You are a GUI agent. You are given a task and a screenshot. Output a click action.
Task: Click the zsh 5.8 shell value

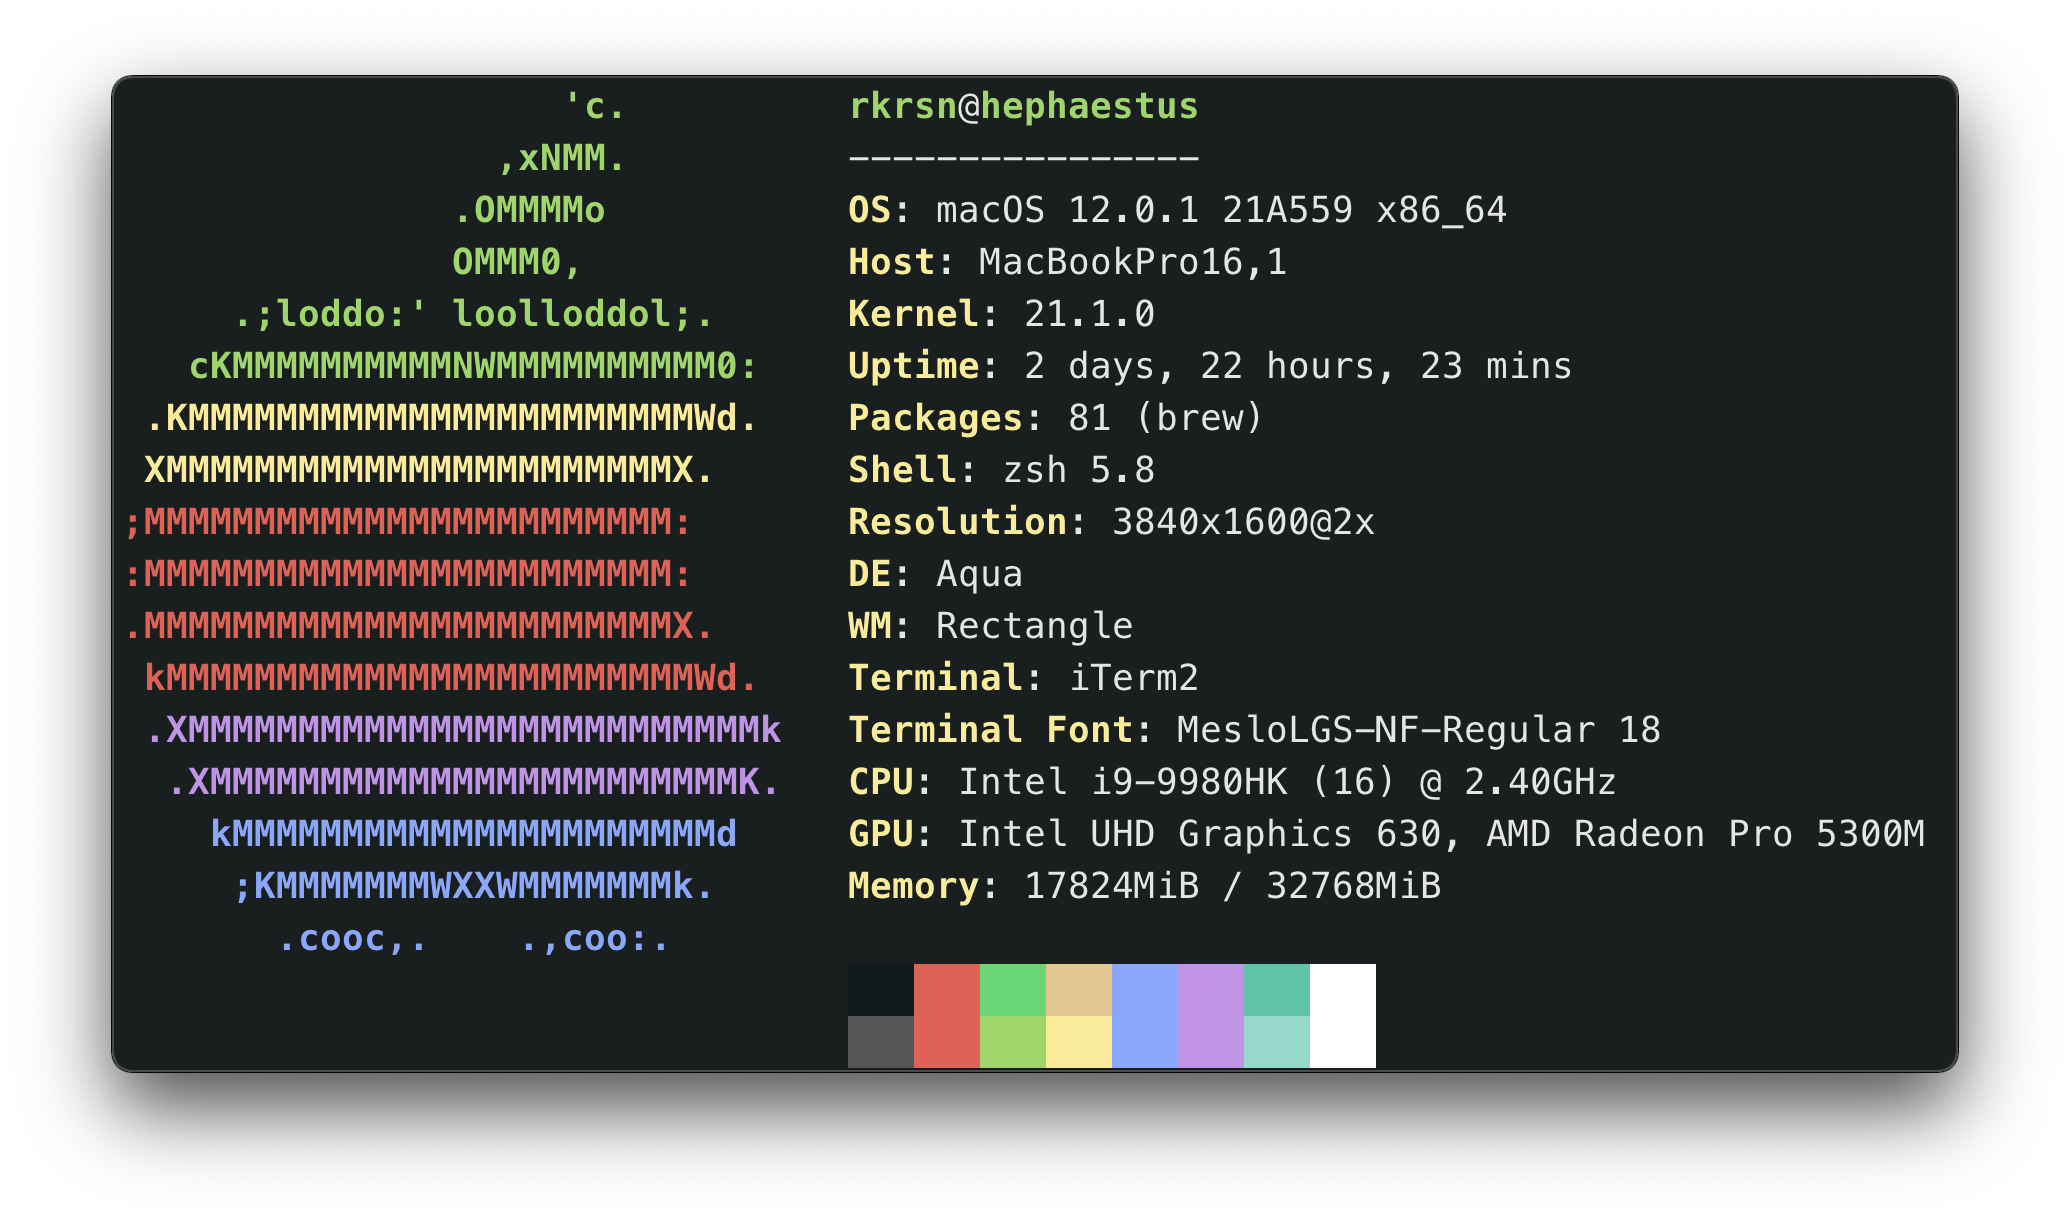click(x=1075, y=469)
